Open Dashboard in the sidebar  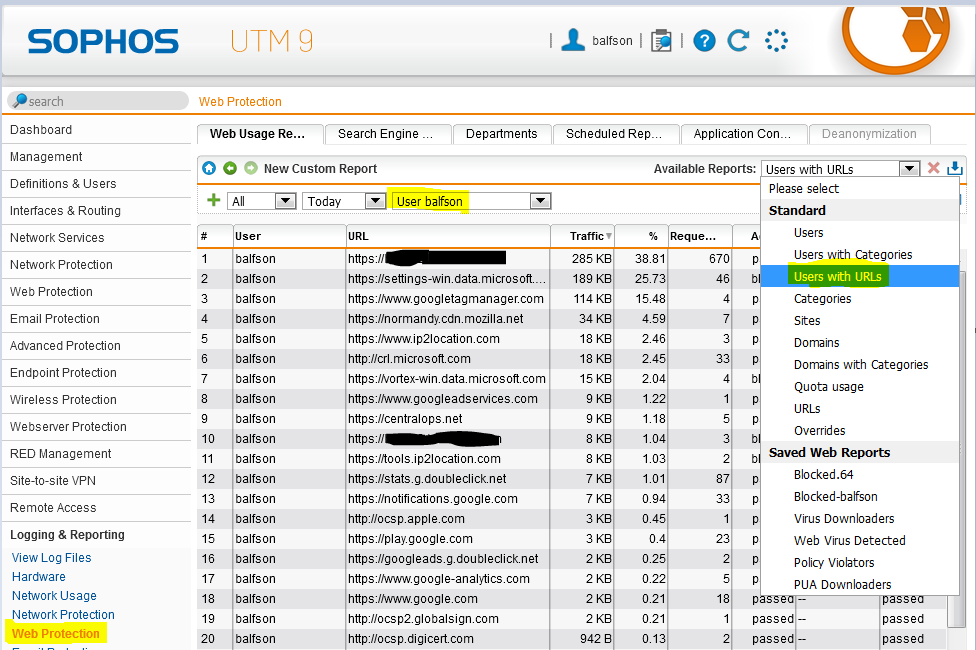(x=96, y=130)
